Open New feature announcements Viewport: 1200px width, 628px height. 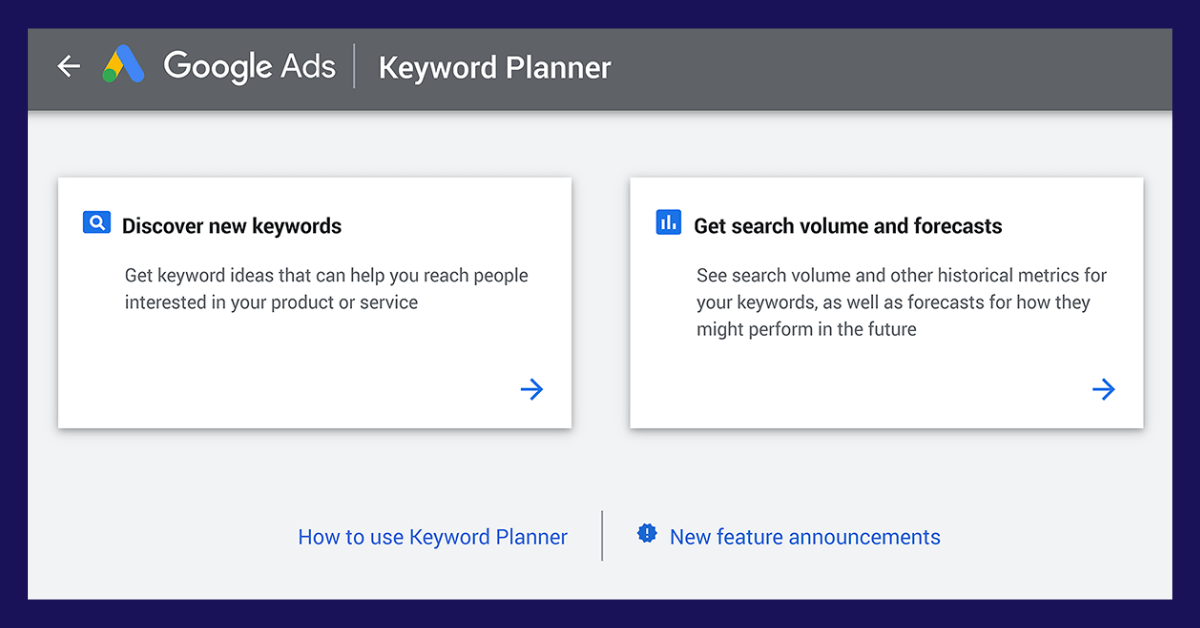[x=804, y=537]
